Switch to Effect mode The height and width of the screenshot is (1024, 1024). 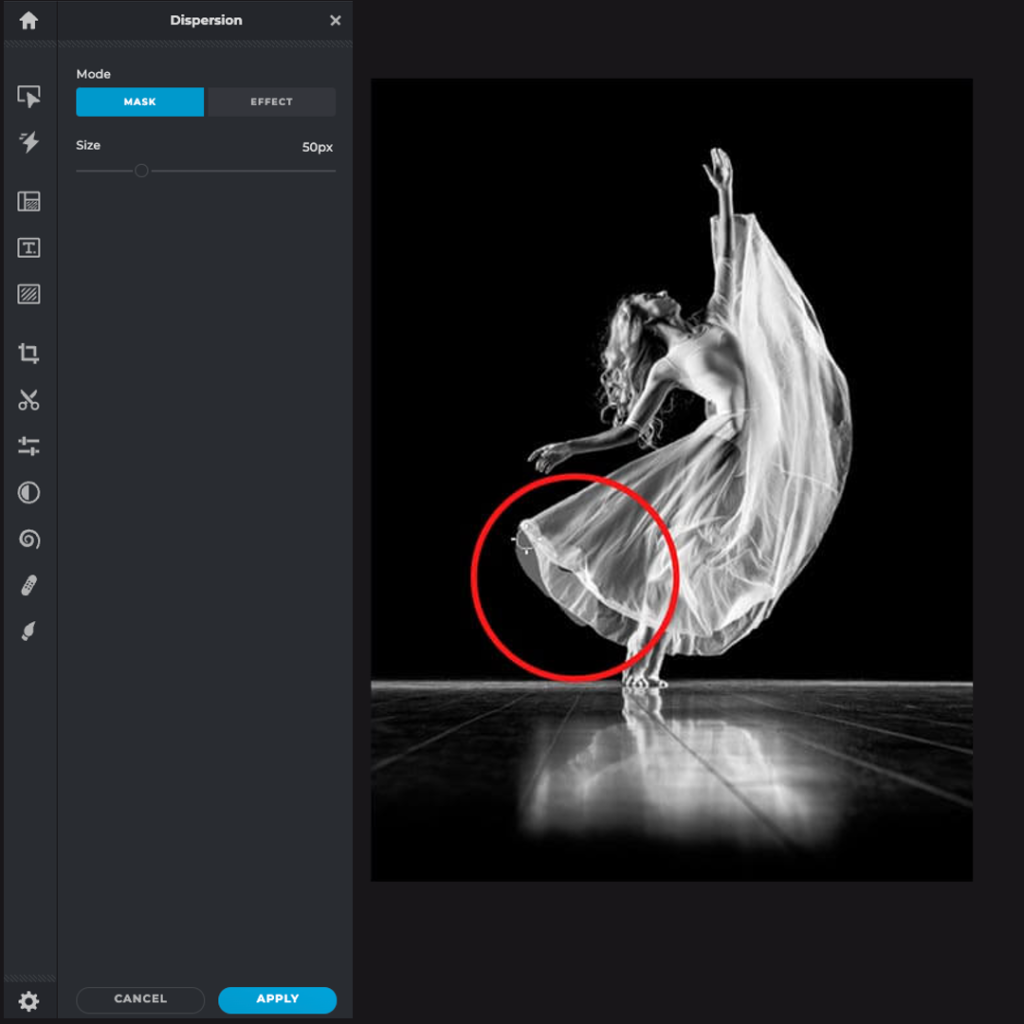tap(270, 101)
